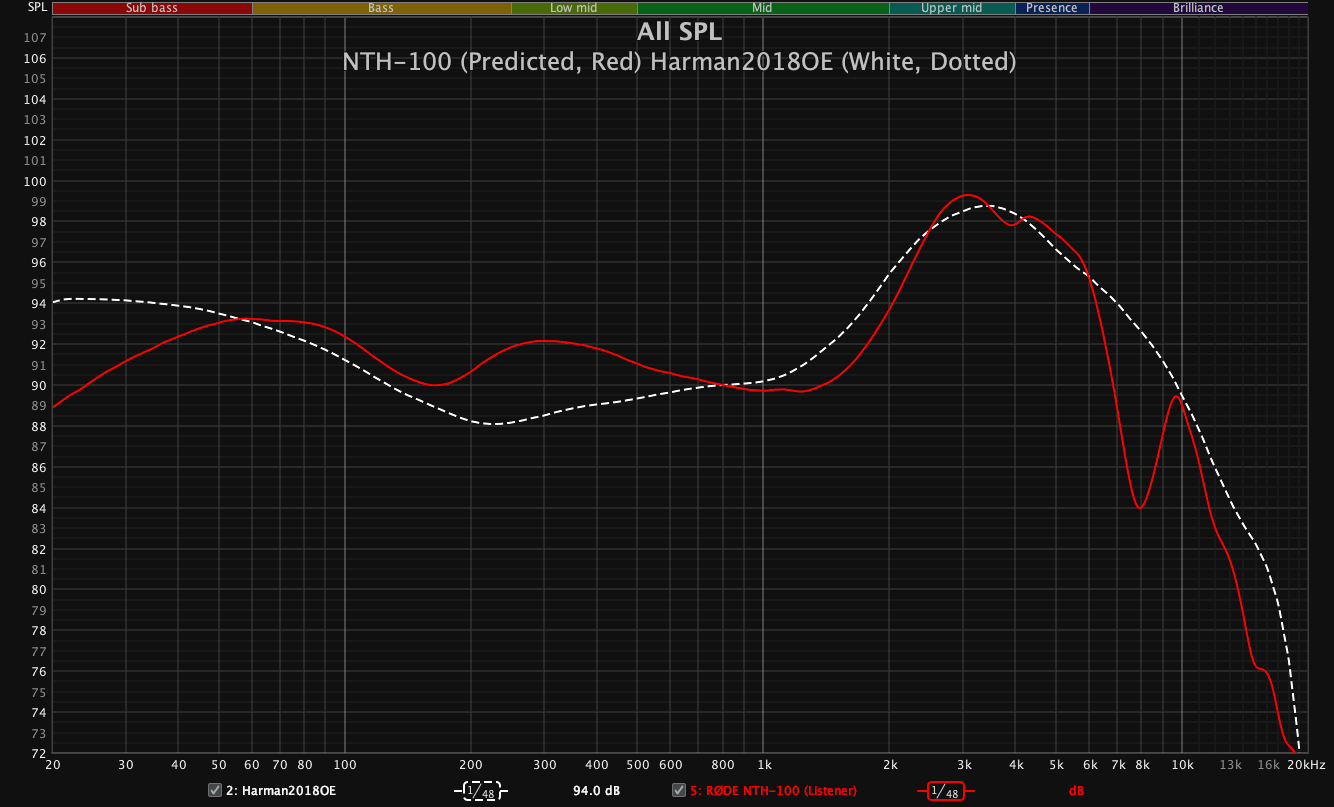Click the 20kHz frequency axis label
This screenshot has height=807, width=1334.
(x=1306, y=765)
